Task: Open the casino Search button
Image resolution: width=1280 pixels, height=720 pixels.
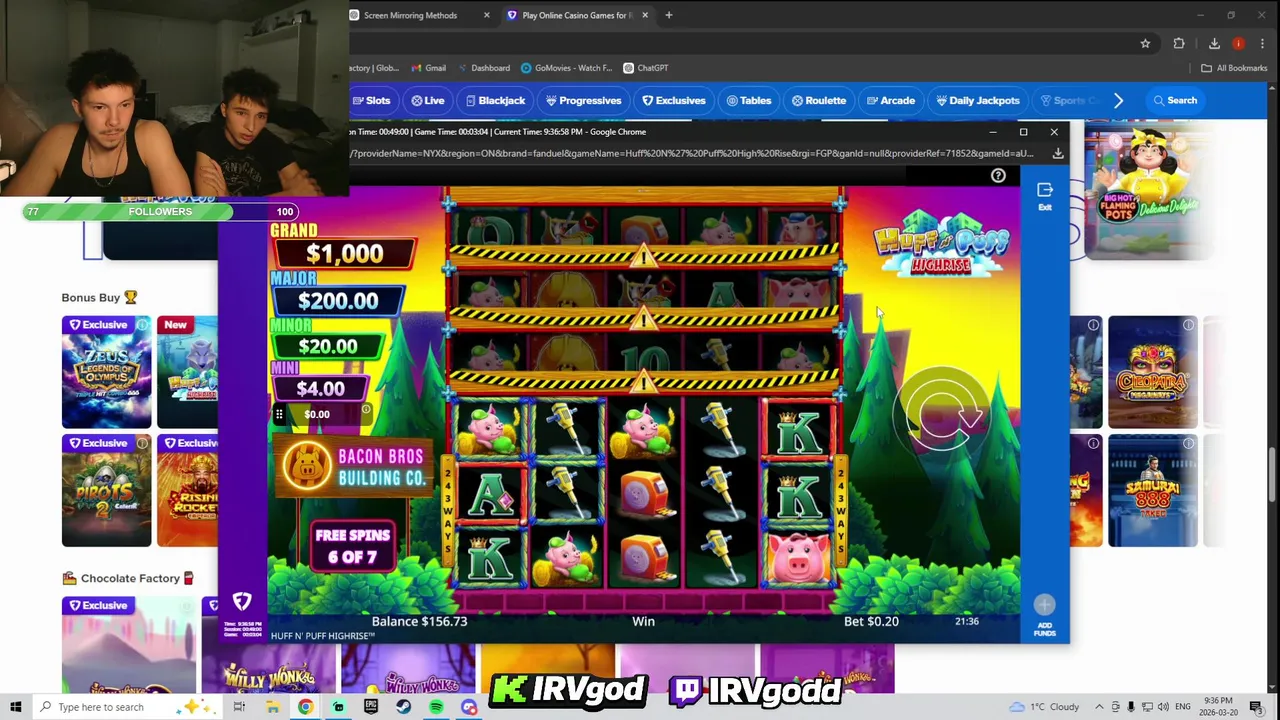Action: click(1175, 100)
